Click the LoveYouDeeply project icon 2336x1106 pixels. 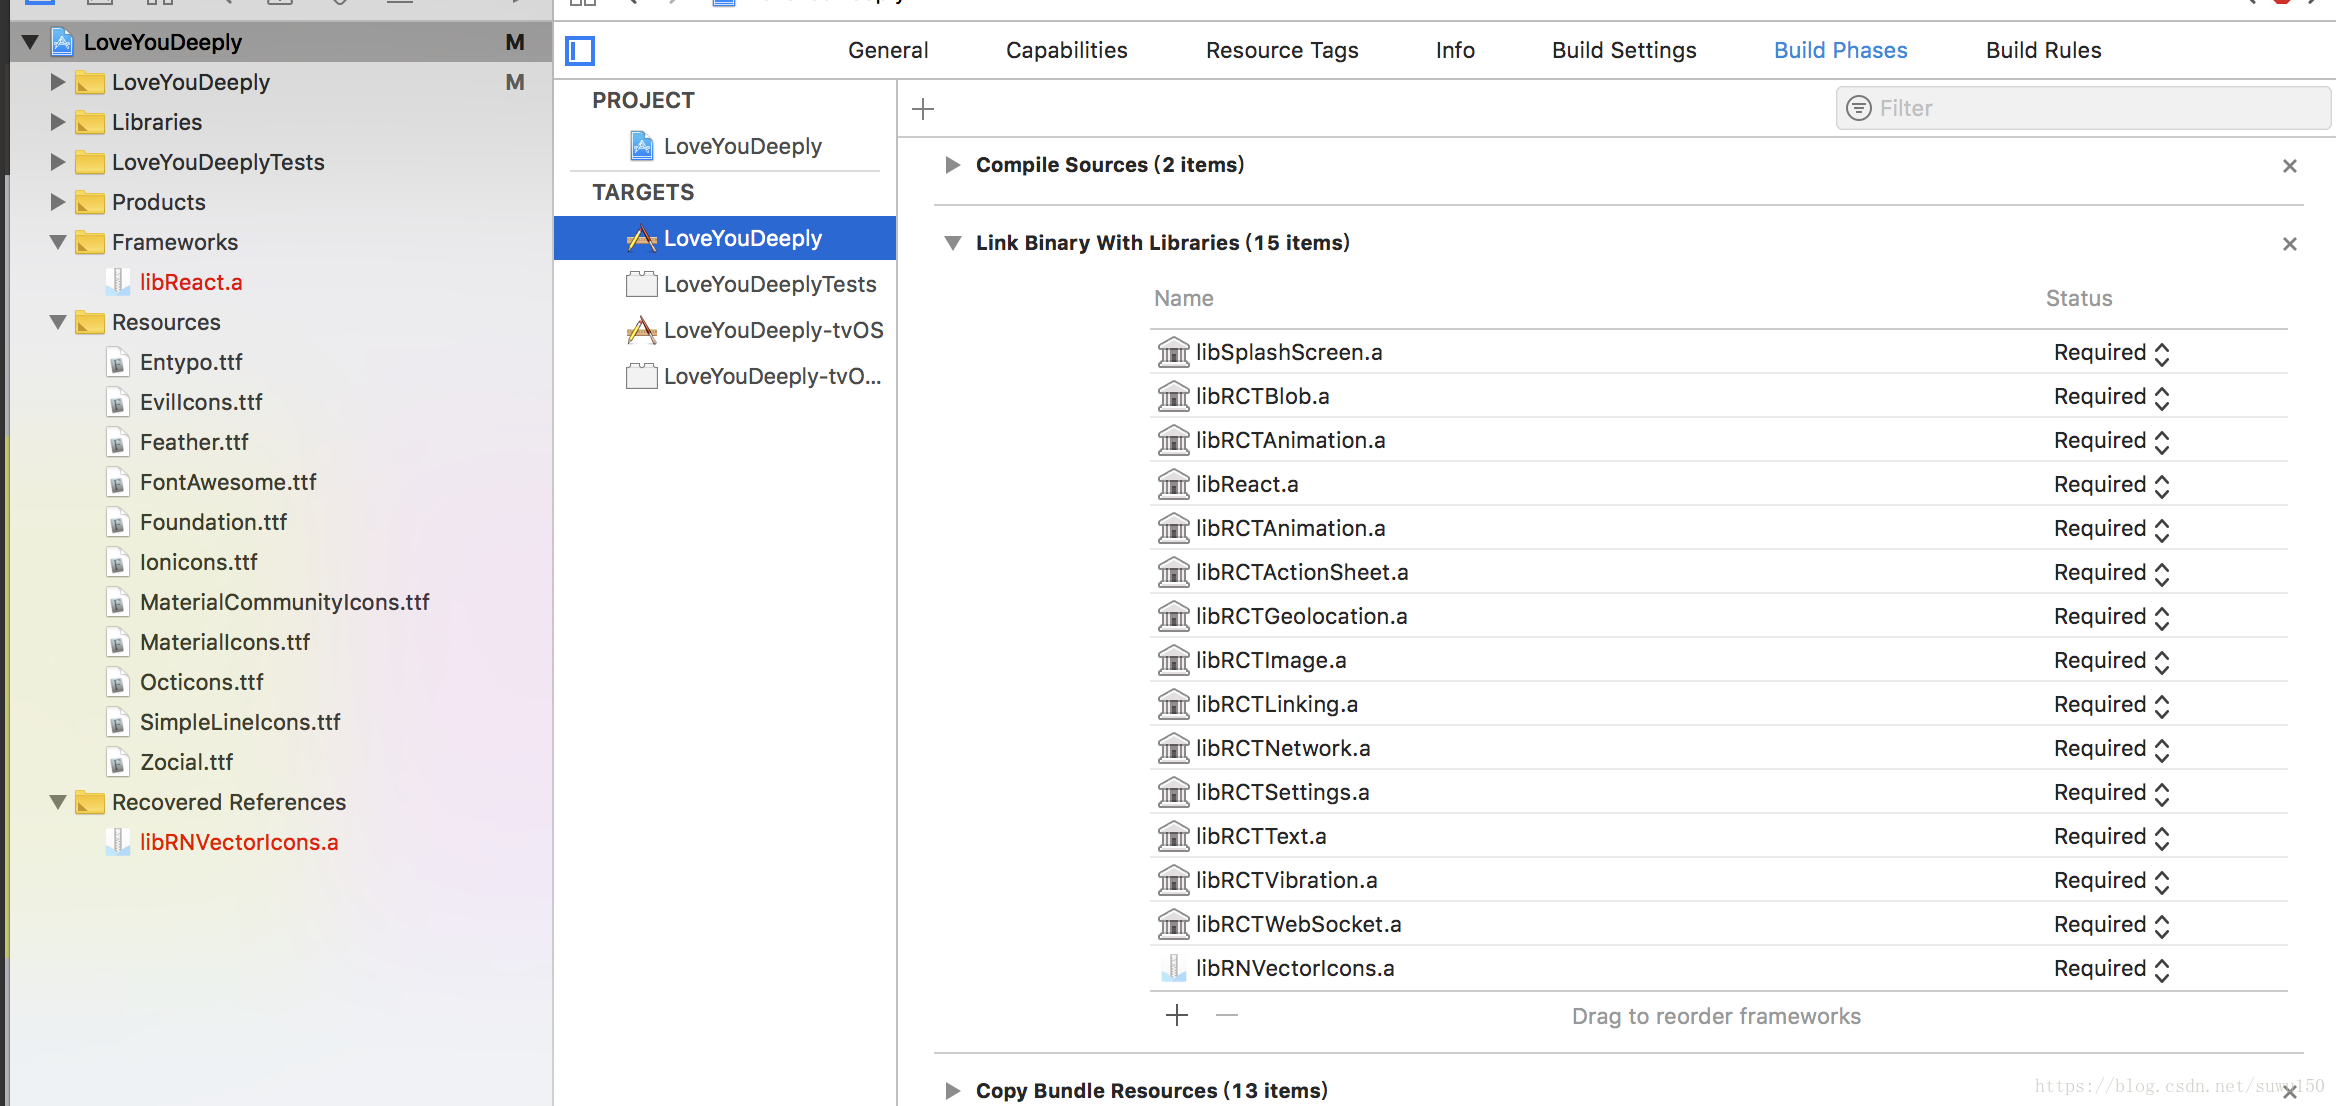pyautogui.click(x=61, y=42)
